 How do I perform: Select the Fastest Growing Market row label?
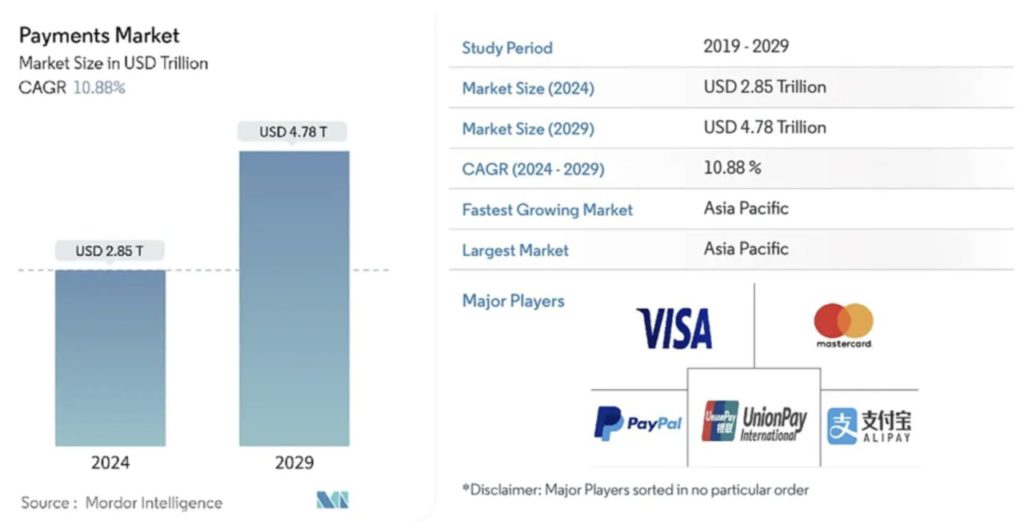(x=547, y=210)
